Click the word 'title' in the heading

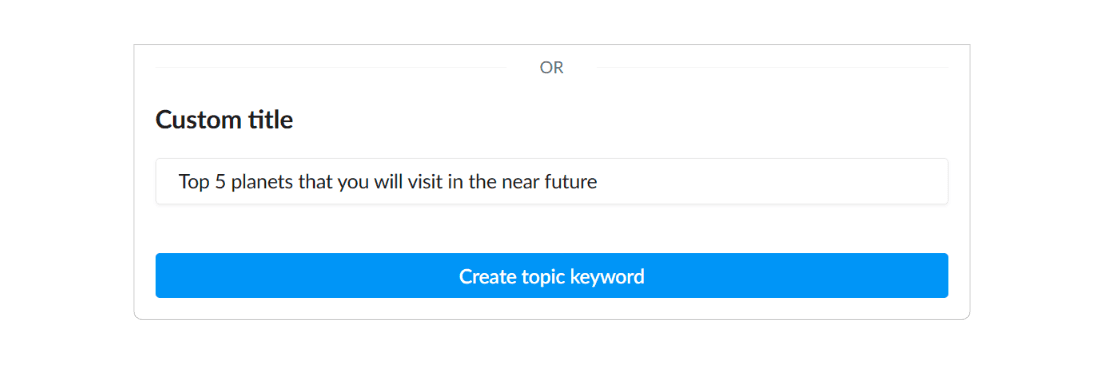pos(271,120)
